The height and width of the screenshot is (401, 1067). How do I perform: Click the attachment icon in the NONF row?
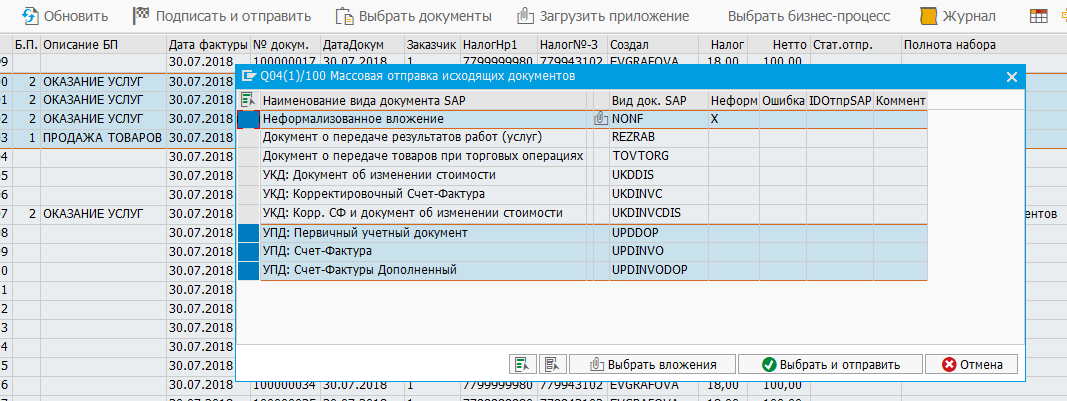coord(600,118)
